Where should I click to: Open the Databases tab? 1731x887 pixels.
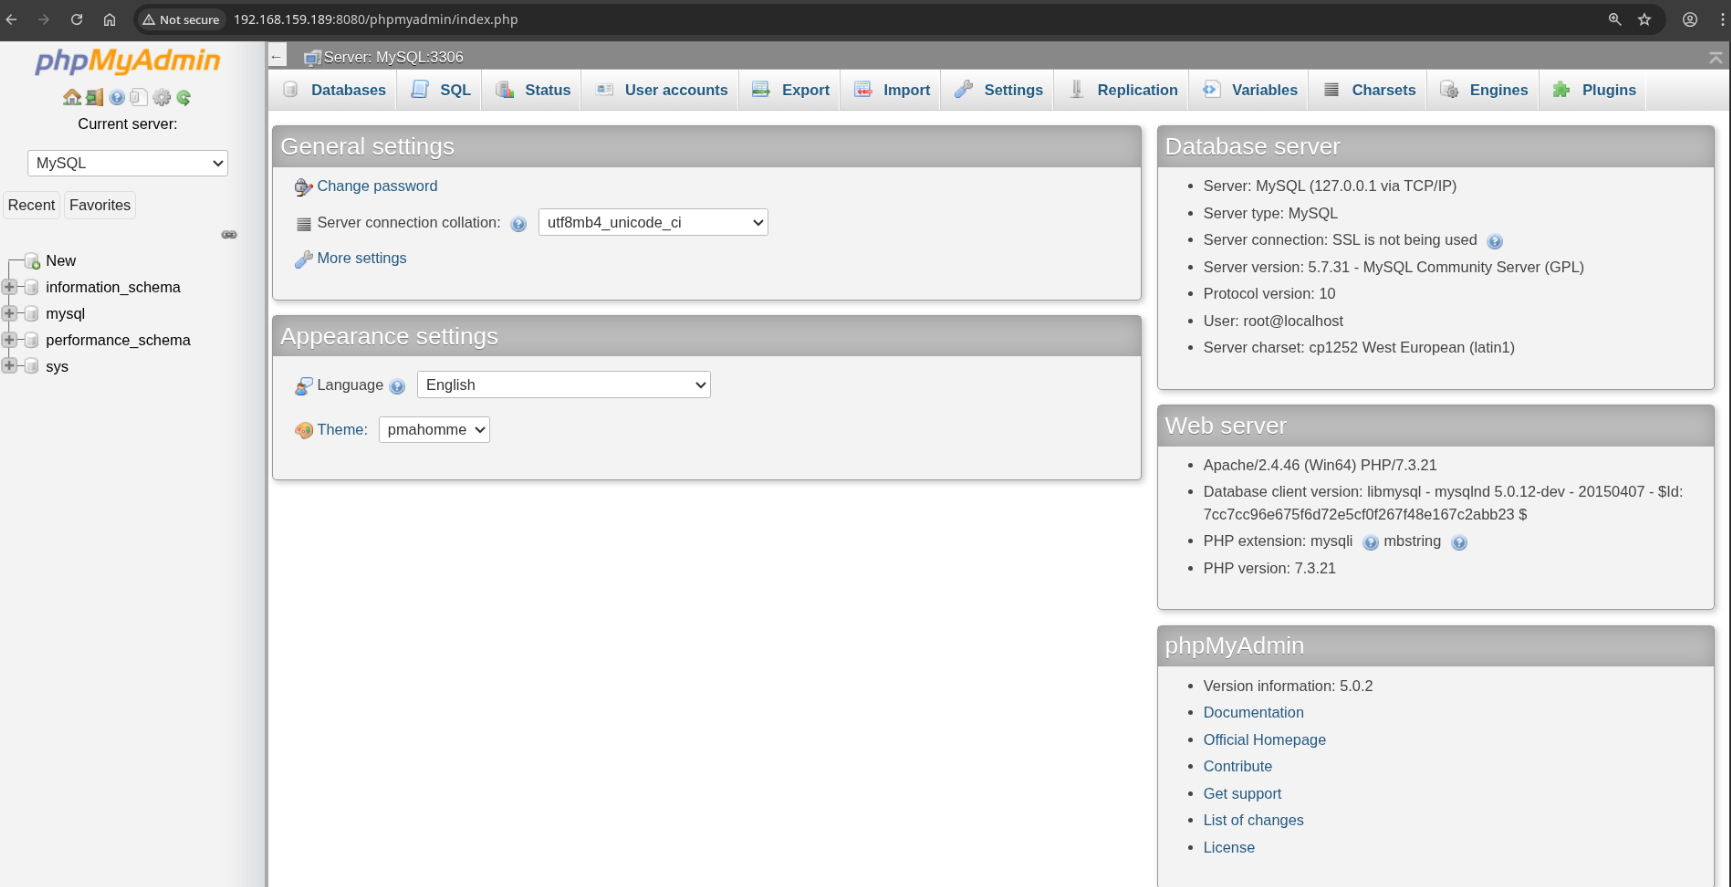(x=334, y=90)
